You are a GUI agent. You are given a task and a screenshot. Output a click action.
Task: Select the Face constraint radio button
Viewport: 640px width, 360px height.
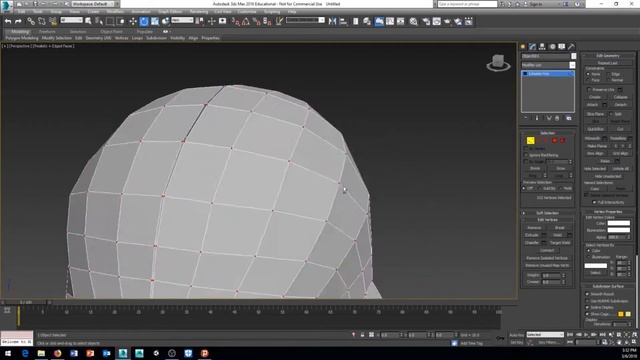[x=588, y=80]
